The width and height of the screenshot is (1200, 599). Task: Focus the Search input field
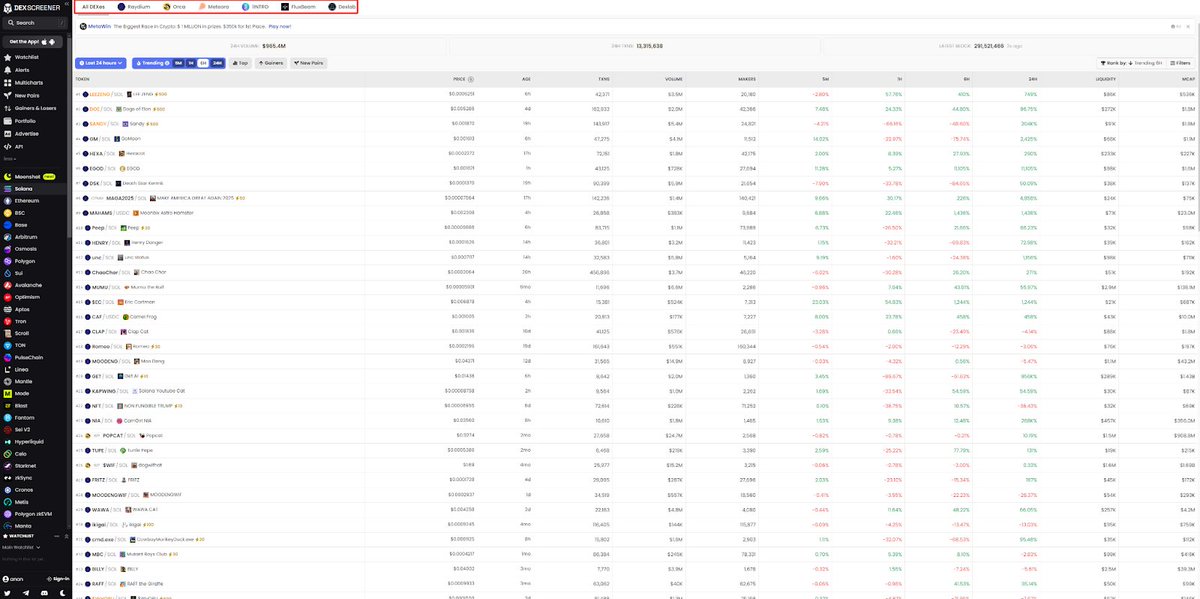35,22
